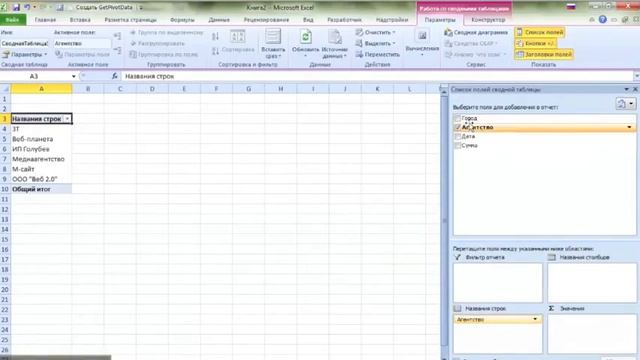Open the Агентство field dropdown in field list

tap(629, 127)
